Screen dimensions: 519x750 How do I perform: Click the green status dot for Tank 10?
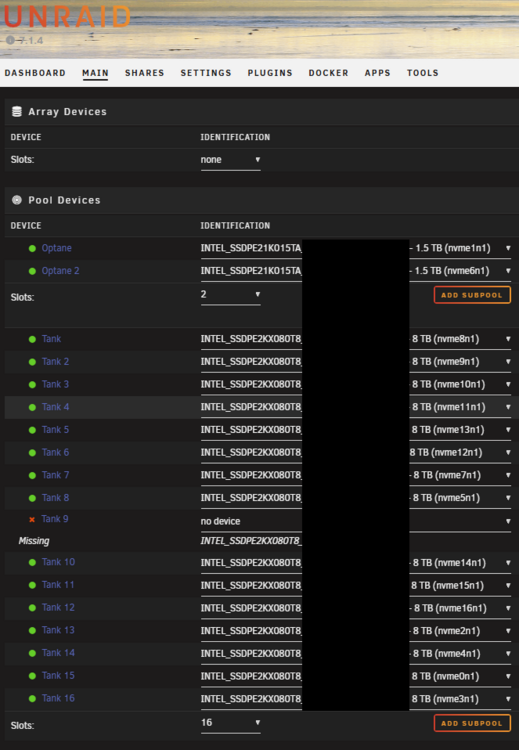coord(32,562)
